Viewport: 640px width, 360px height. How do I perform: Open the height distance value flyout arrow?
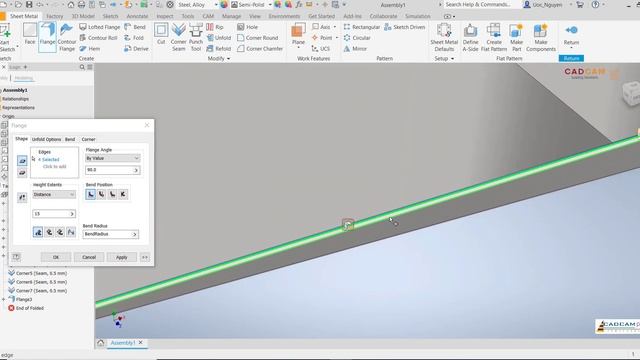(72, 214)
